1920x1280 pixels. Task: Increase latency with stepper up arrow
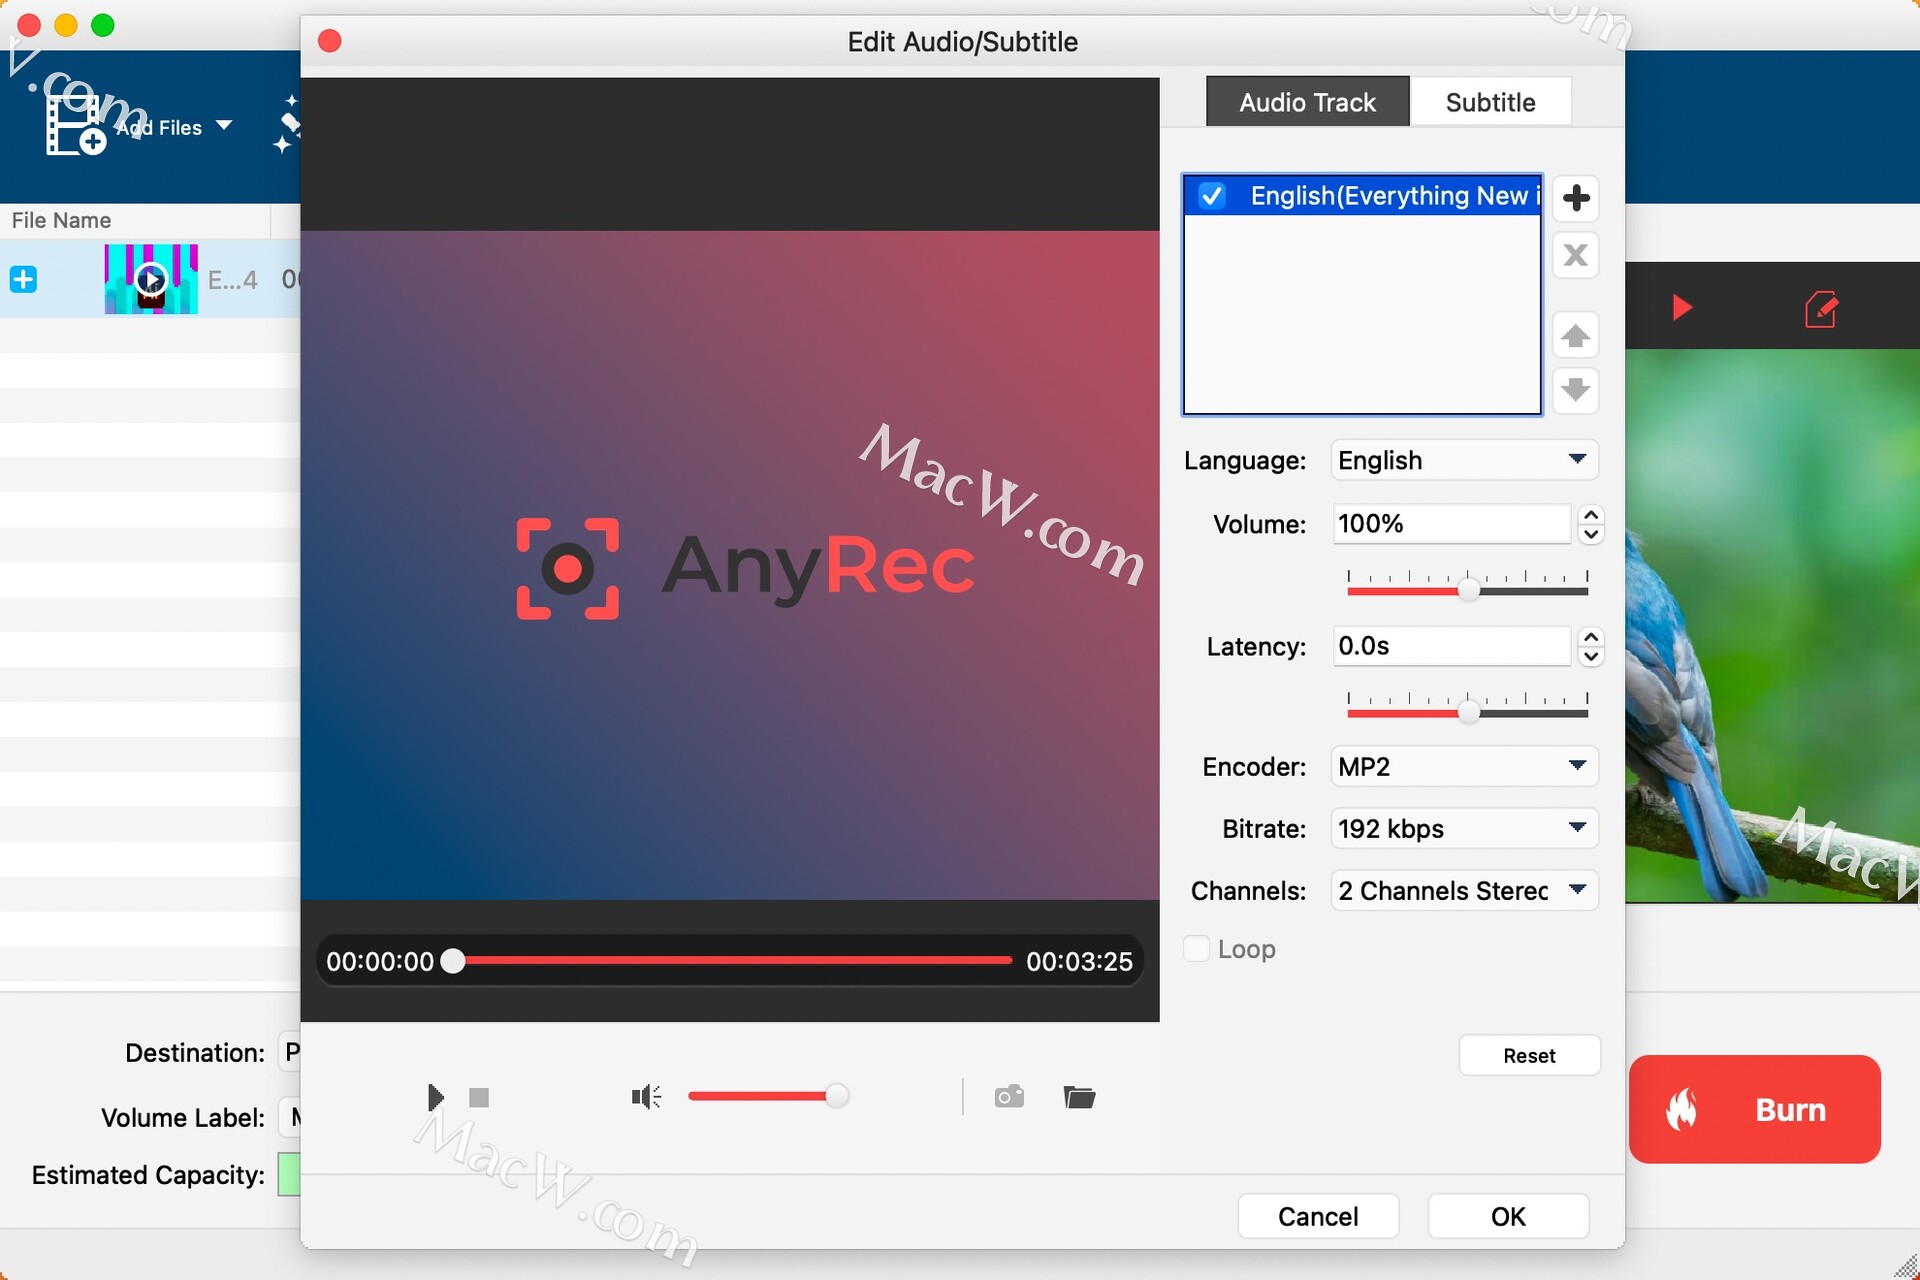click(1591, 636)
